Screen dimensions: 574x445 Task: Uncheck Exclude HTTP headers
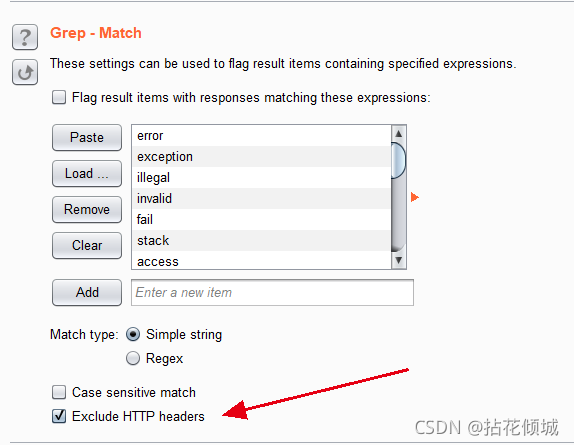59,416
